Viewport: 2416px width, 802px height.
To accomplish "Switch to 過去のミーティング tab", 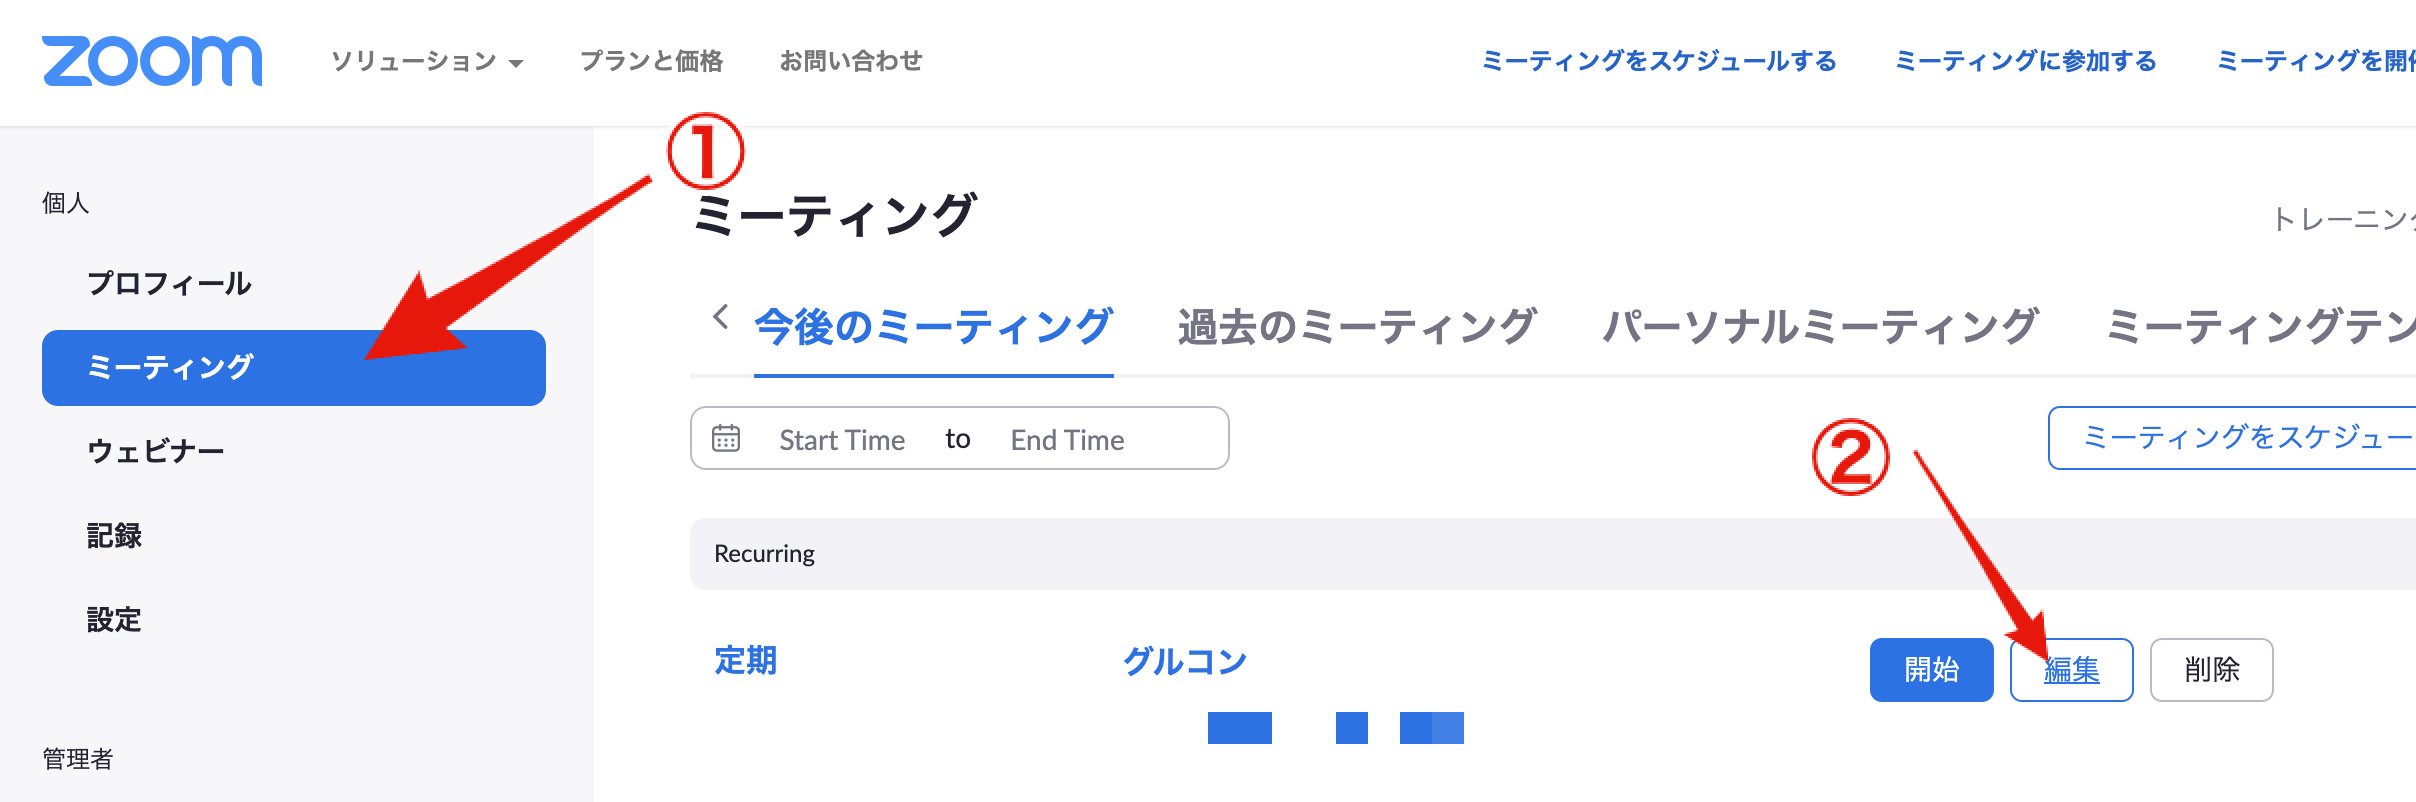I will [1356, 327].
